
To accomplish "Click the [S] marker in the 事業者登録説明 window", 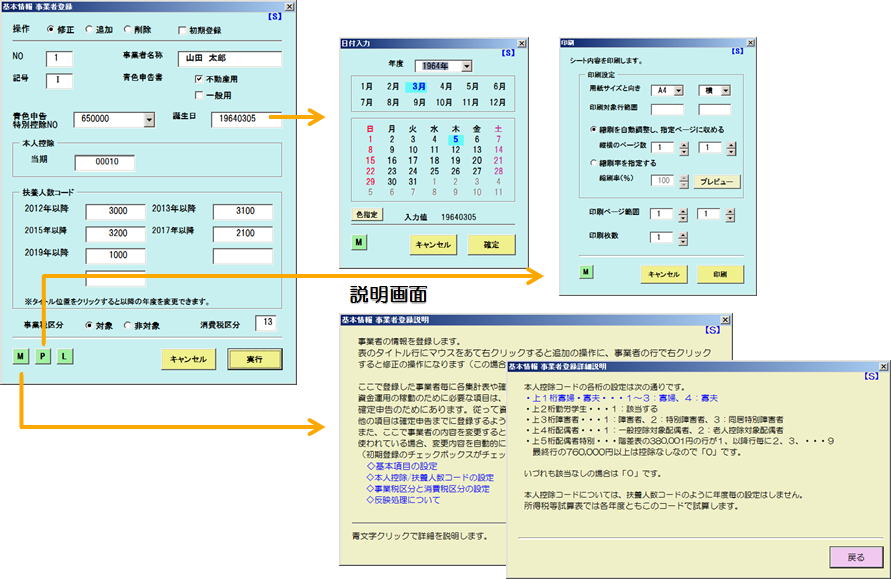I will click(x=713, y=330).
